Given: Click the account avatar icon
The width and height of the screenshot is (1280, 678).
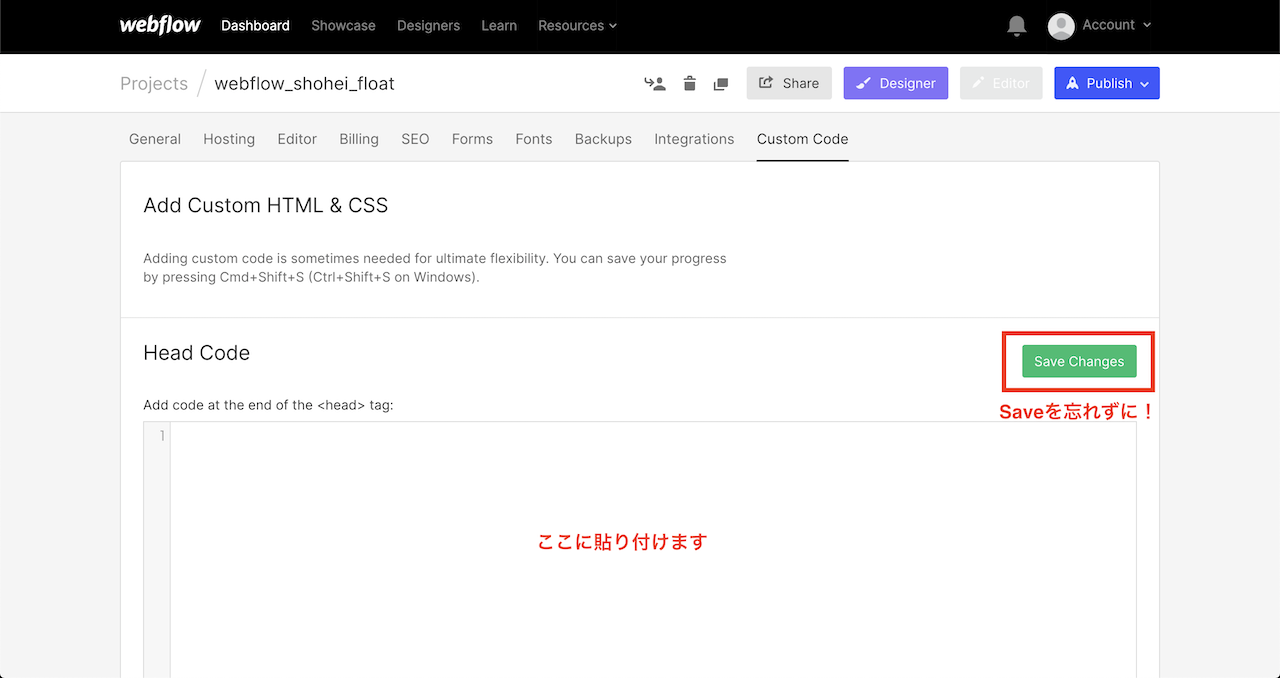Looking at the screenshot, I should click(1061, 26).
